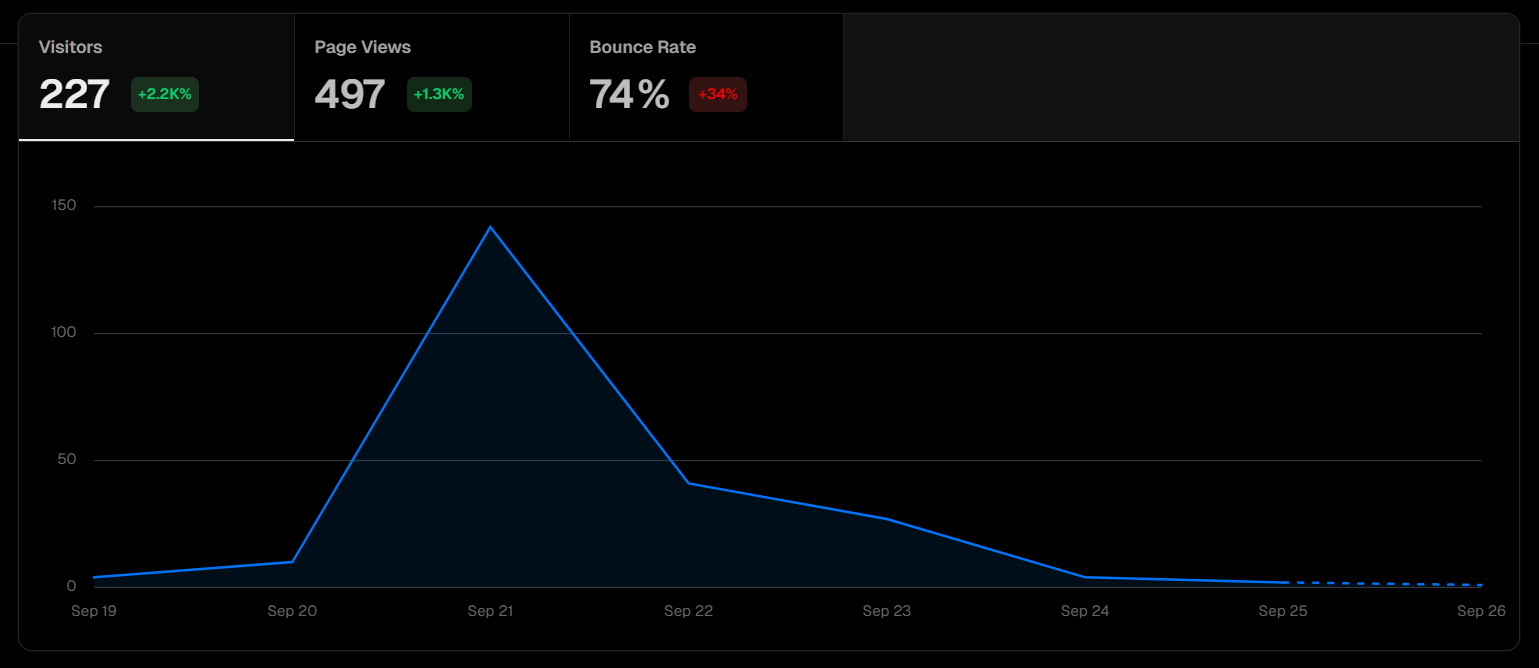
Task: Click the +1.3K% growth indicator
Action: 439,94
